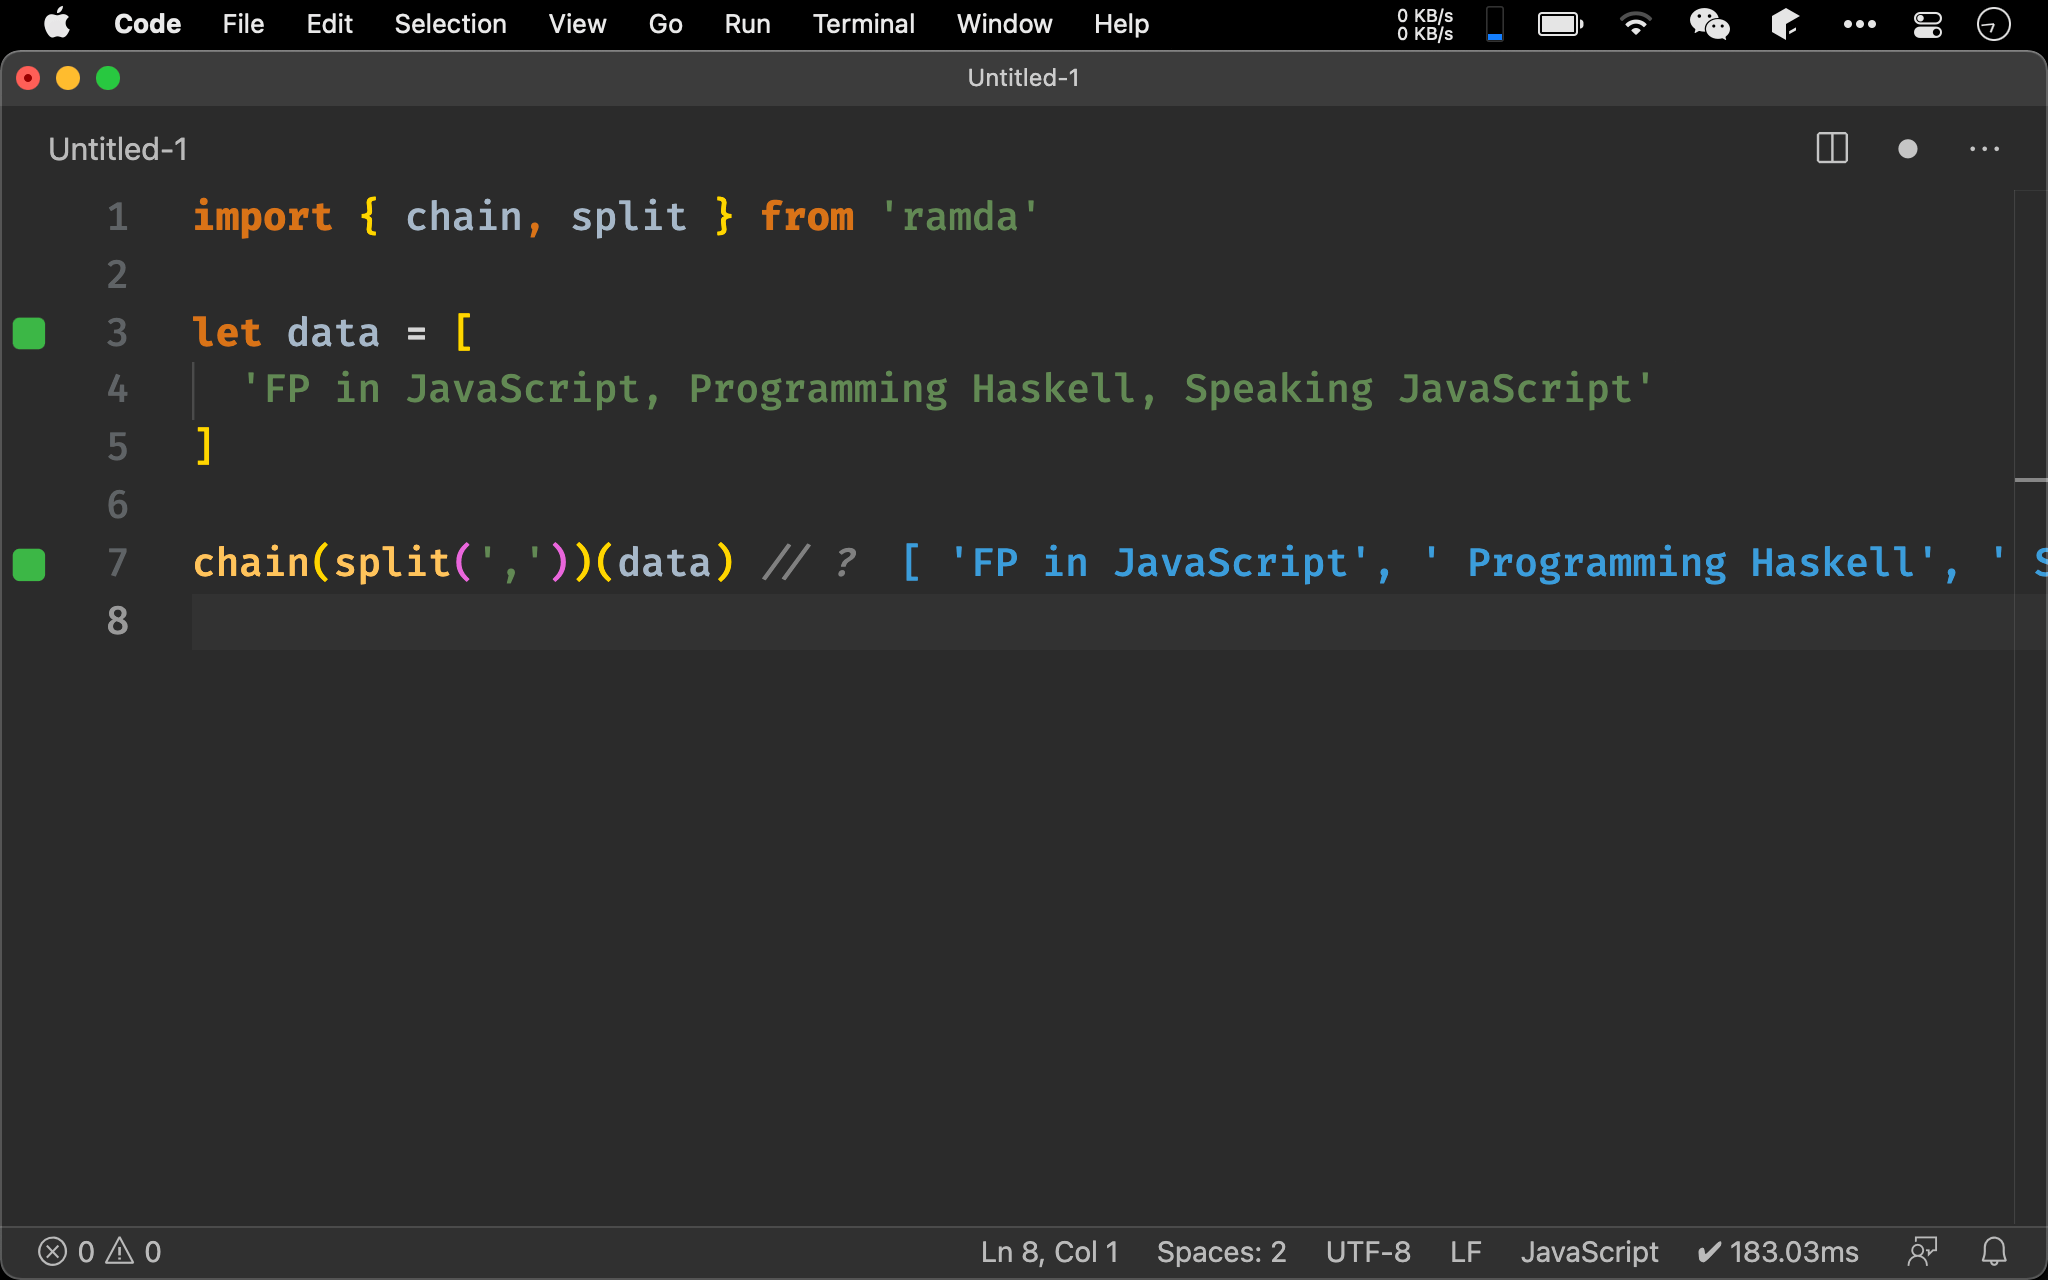Open the Go menu
This screenshot has height=1280, width=2048.
coord(665,23)
